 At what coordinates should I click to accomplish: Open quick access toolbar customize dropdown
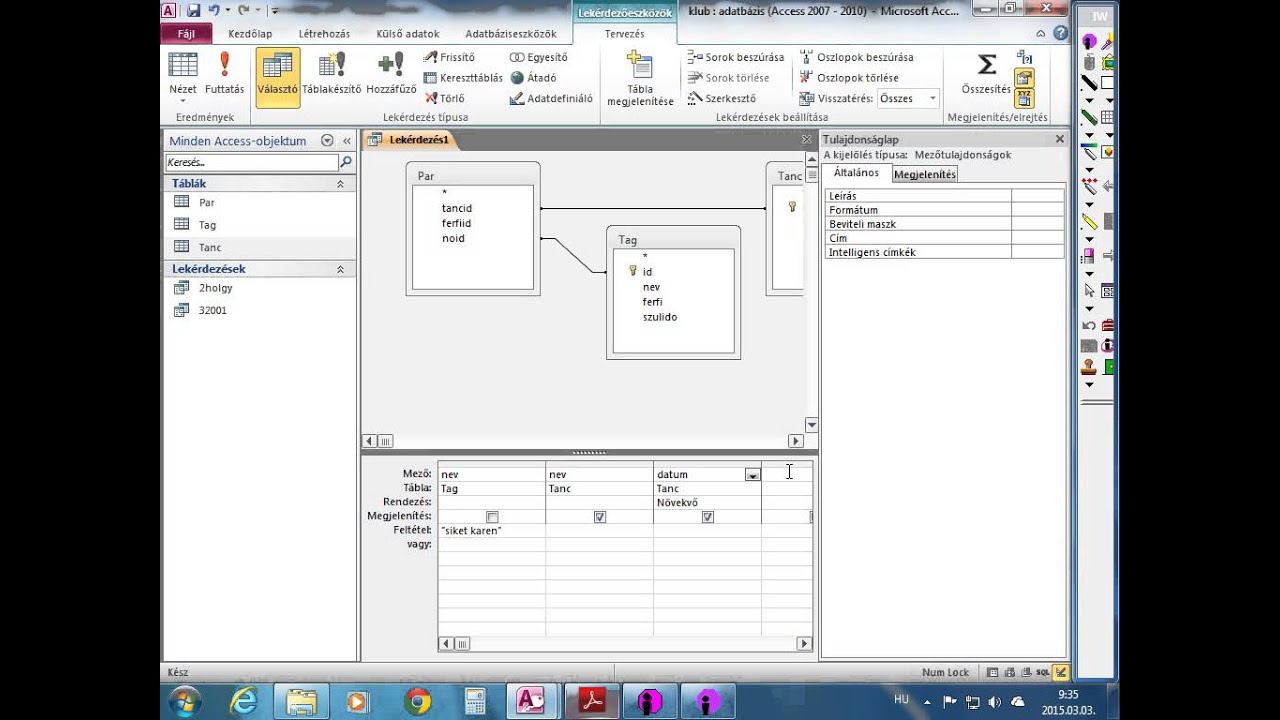274,10
